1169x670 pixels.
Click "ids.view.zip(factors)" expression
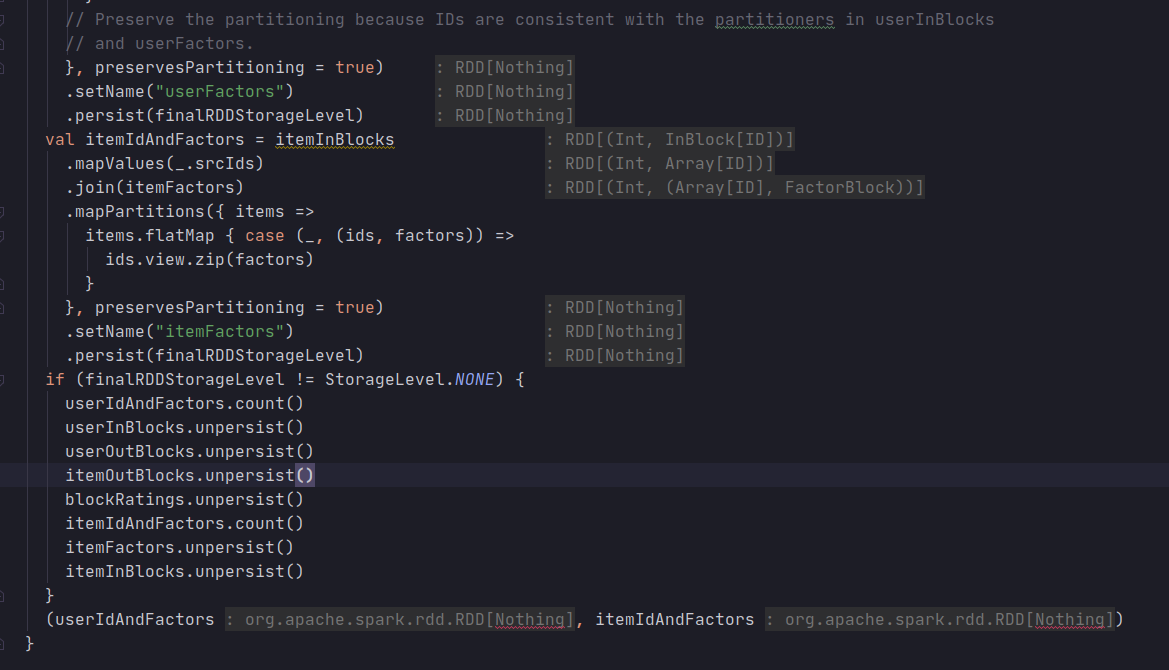point(209,259)
